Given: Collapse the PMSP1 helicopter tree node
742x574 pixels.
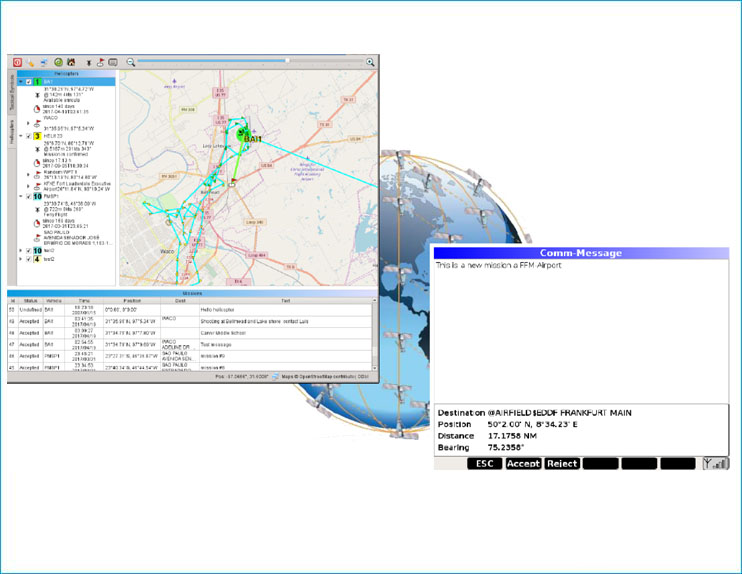Looking at the screenshot, I should 20,197.
